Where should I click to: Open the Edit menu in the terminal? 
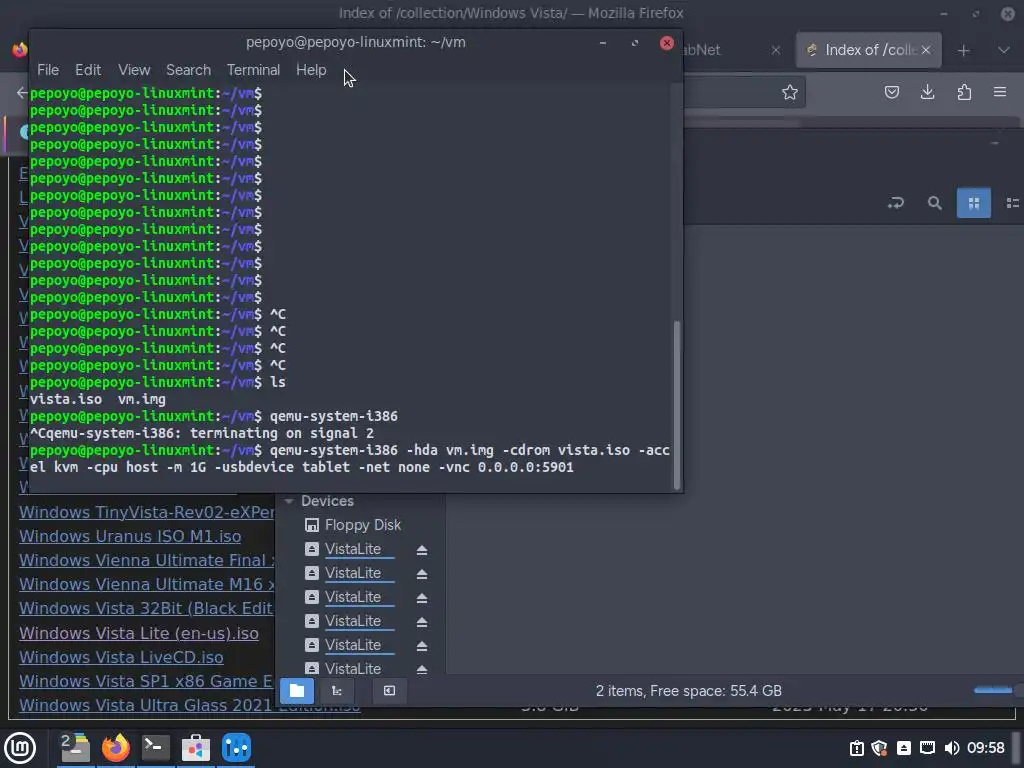tap(88, 70)
